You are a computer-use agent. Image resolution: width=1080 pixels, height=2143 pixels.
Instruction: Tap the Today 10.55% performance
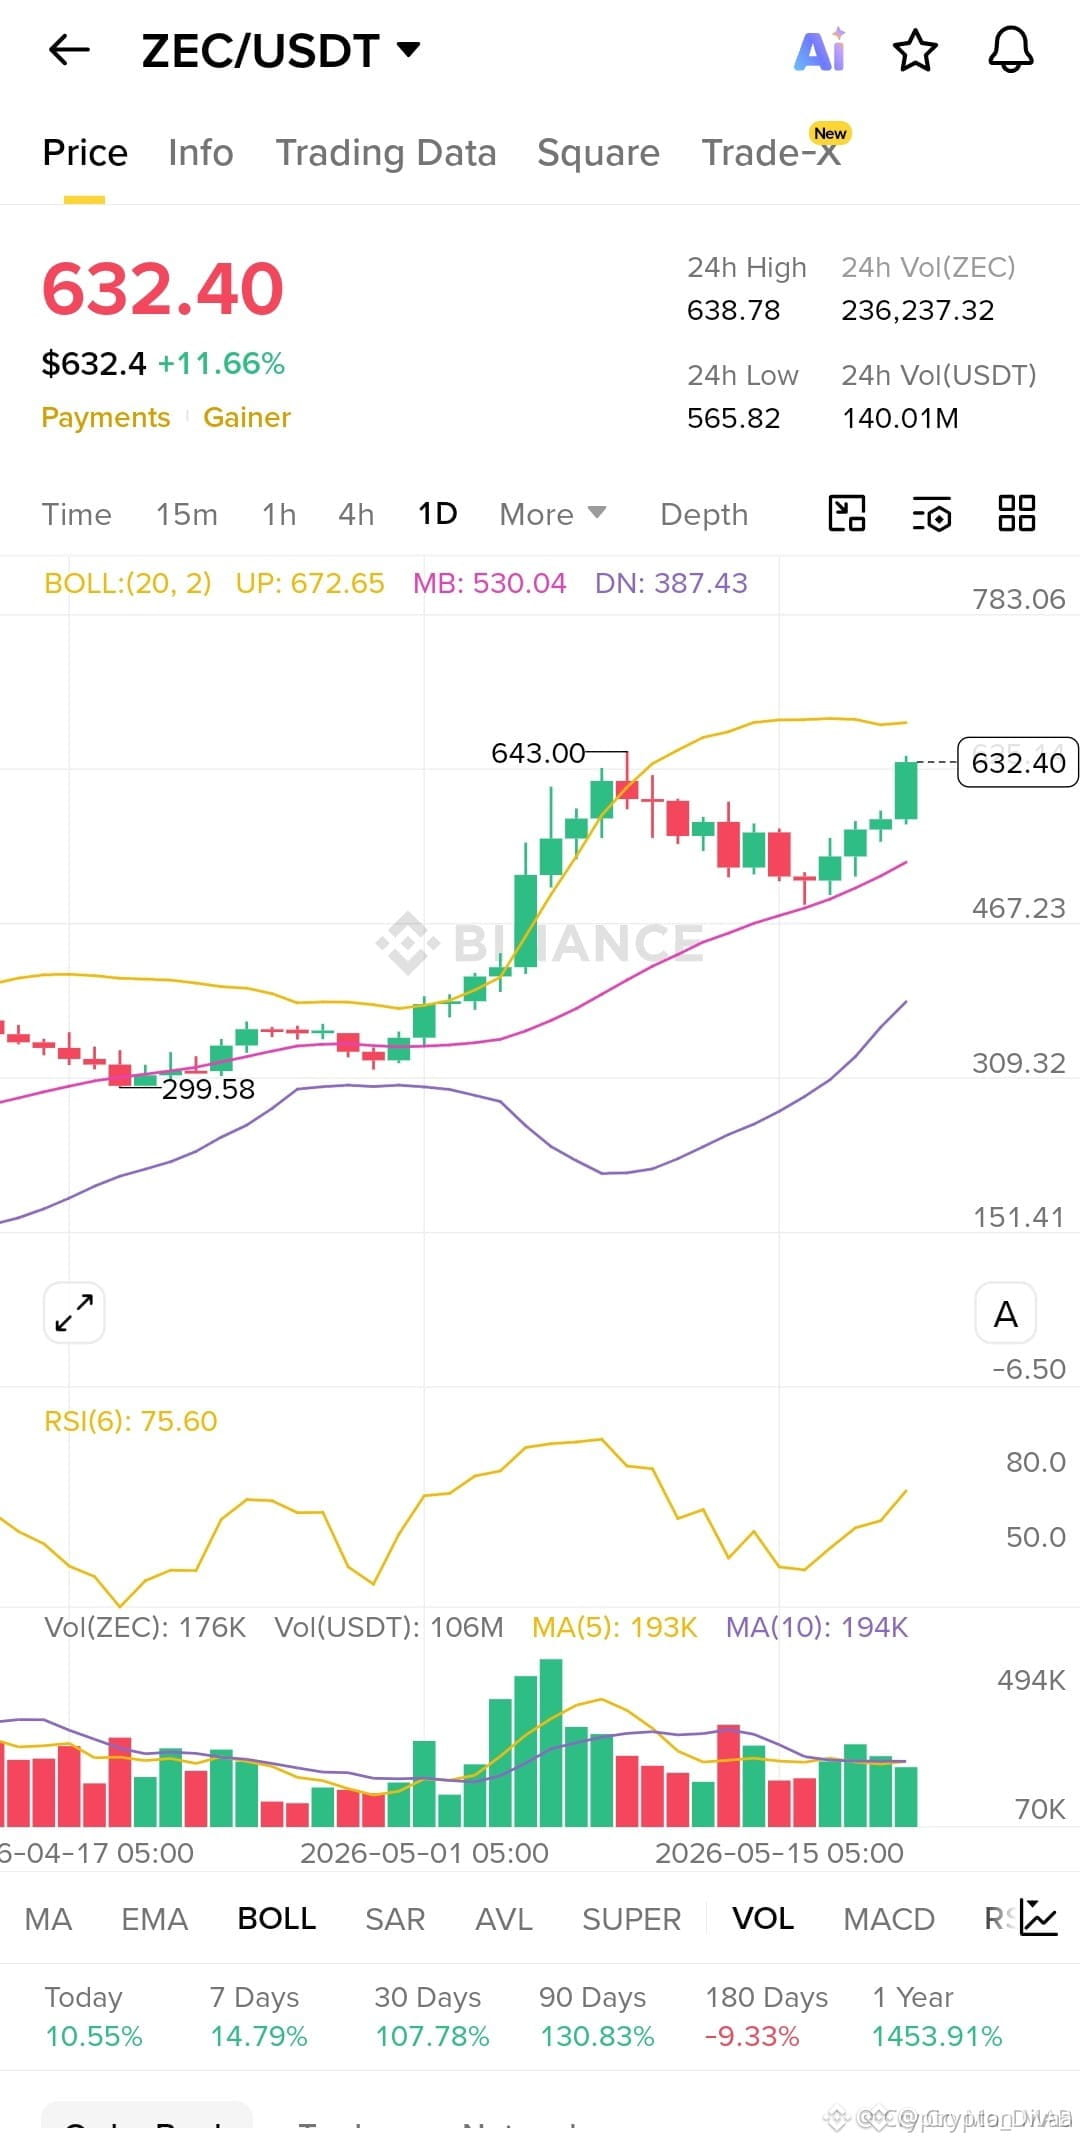[x=94, y=2016]
